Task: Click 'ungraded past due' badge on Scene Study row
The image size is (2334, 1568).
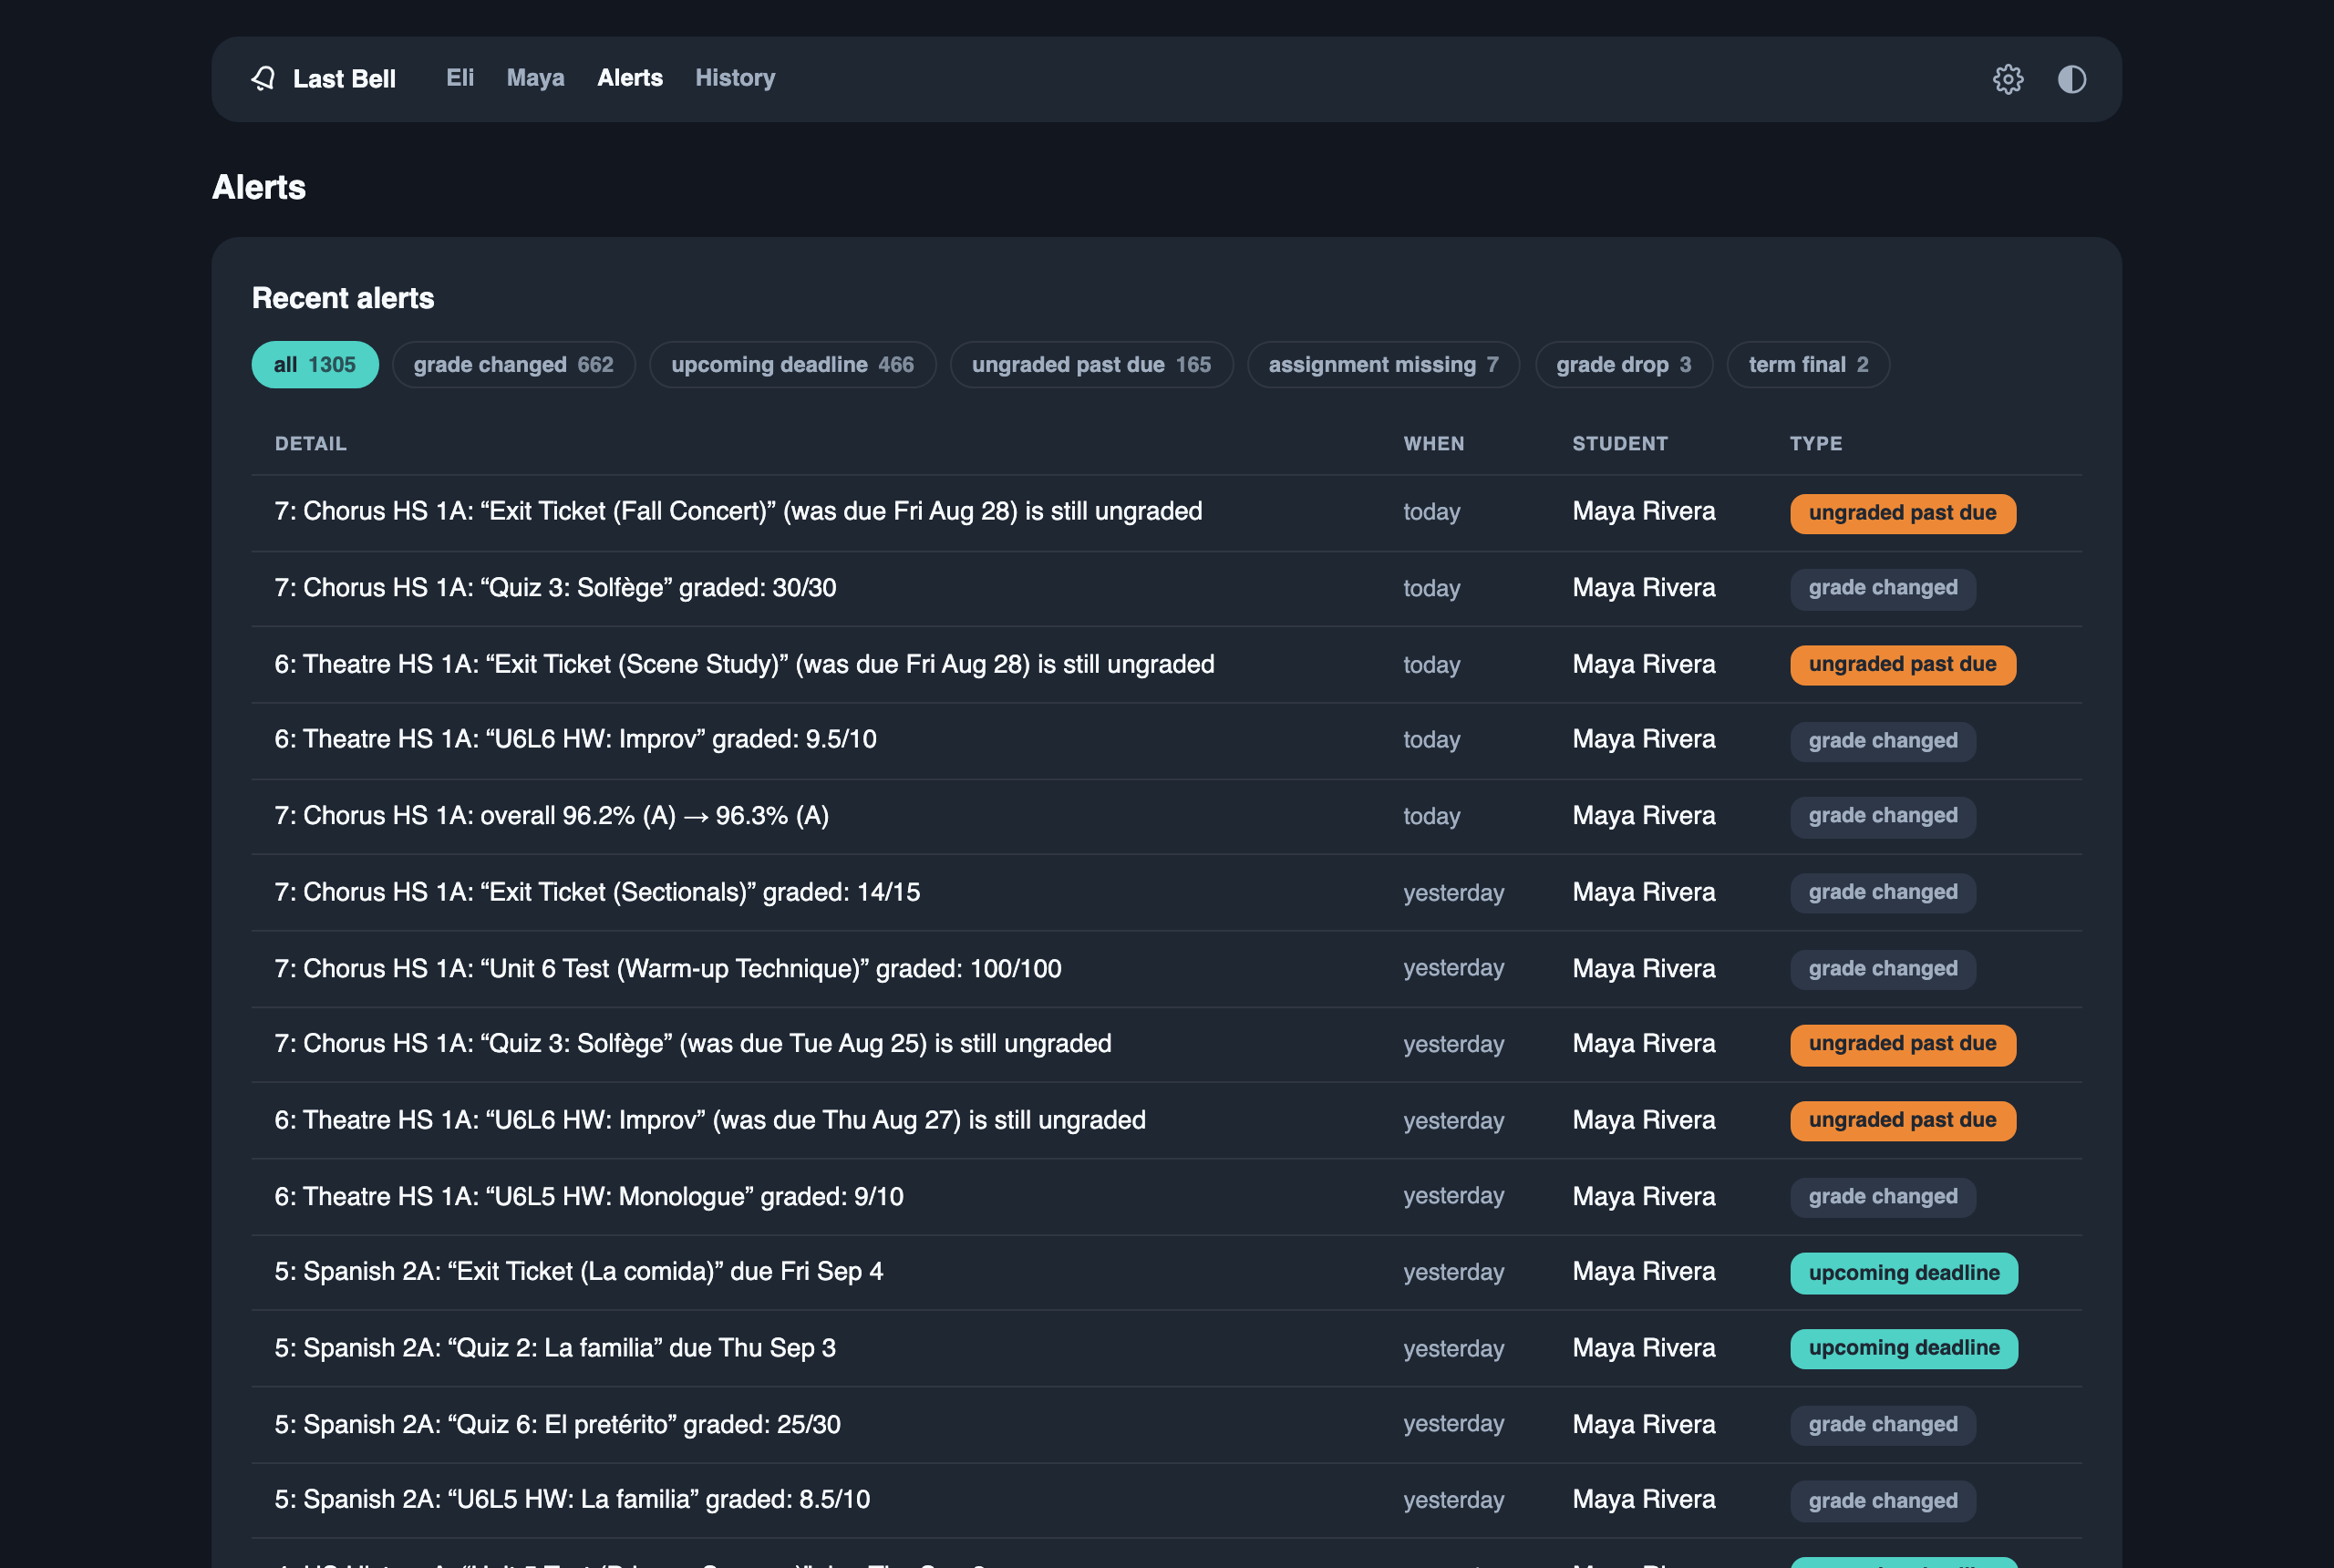Action: [x=1902, y=665]
